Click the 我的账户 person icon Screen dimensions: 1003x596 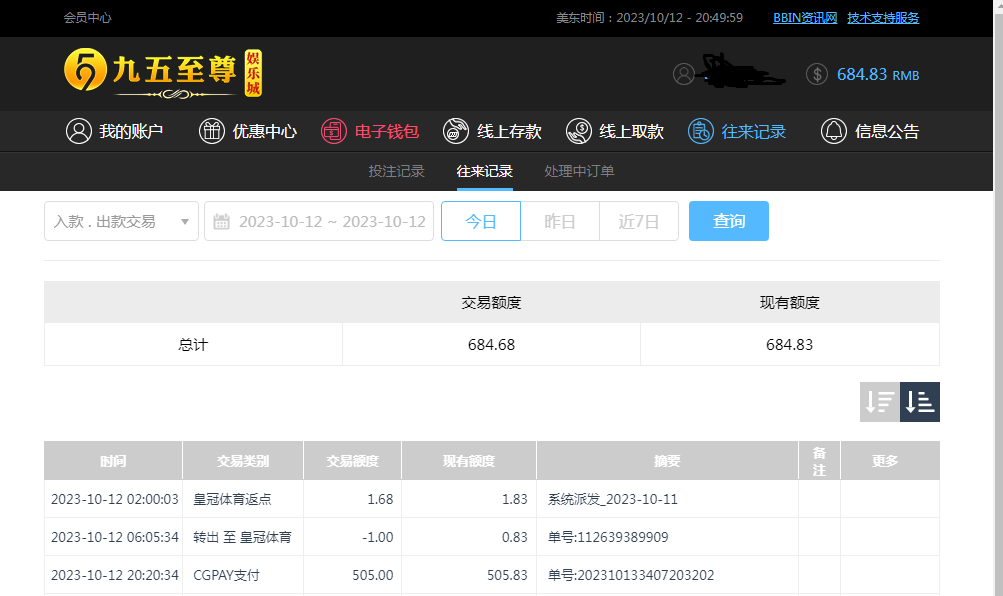79,131
